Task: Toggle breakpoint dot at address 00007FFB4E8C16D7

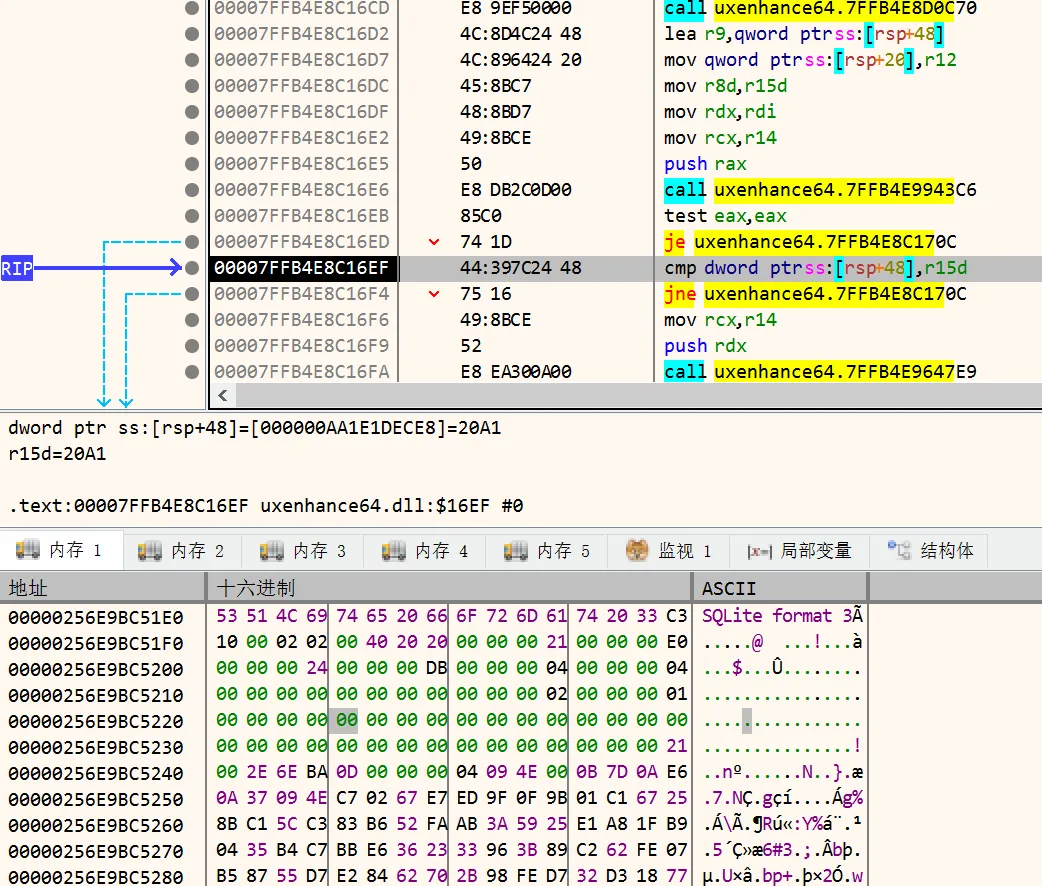Action: click(x=192, y=60)
